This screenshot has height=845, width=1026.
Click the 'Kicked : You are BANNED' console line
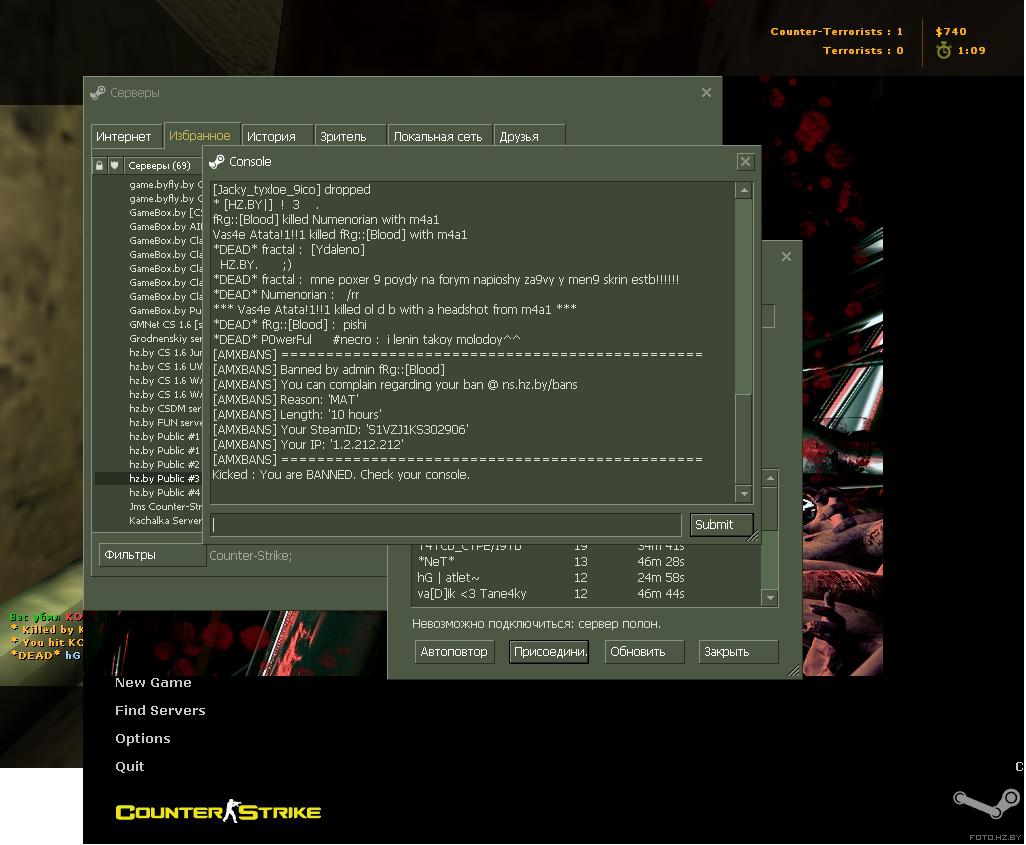341,475
